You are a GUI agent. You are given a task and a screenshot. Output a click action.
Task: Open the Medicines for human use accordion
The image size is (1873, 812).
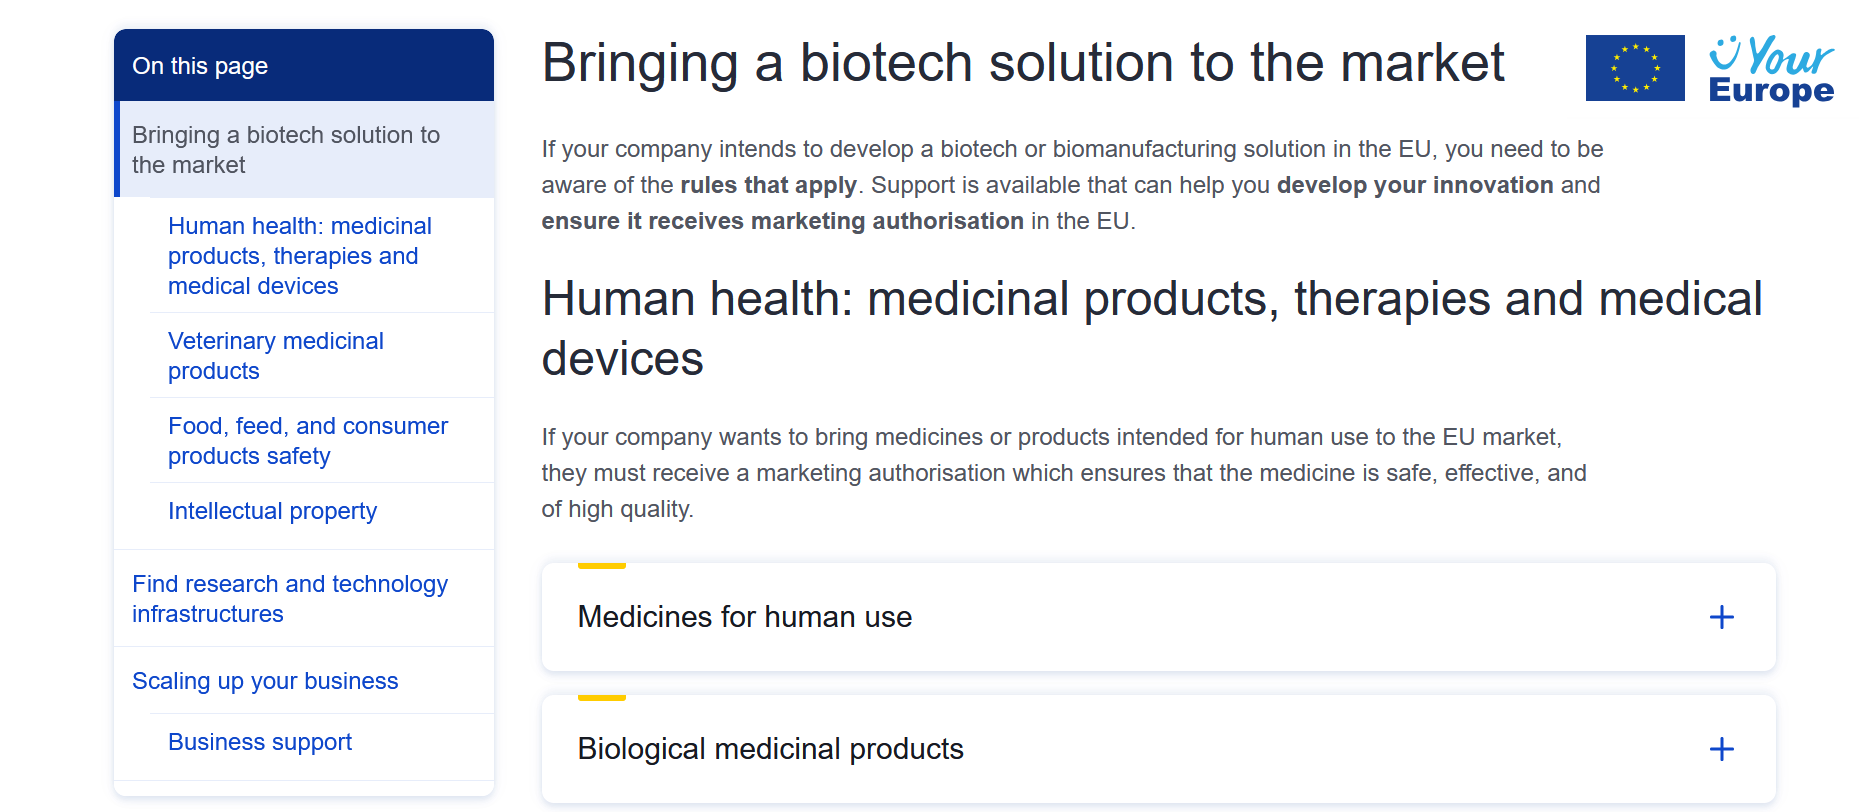(x=1158, y=617)
